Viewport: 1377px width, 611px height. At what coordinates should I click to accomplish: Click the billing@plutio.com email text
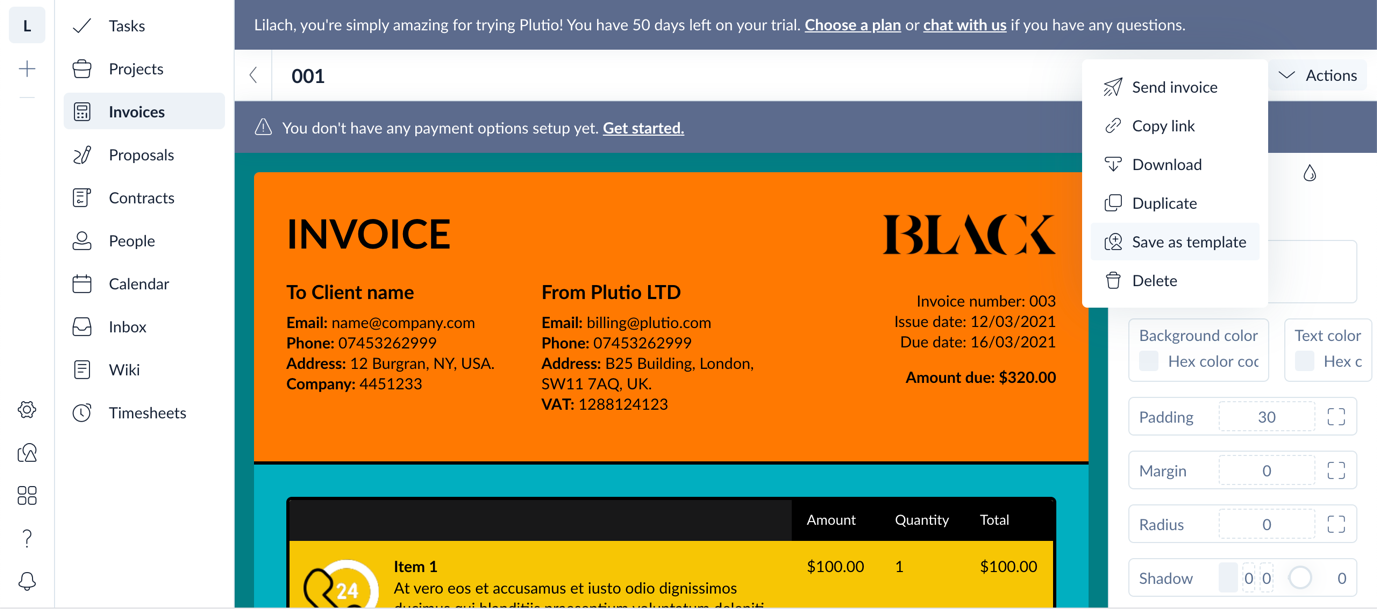point(649,323)
